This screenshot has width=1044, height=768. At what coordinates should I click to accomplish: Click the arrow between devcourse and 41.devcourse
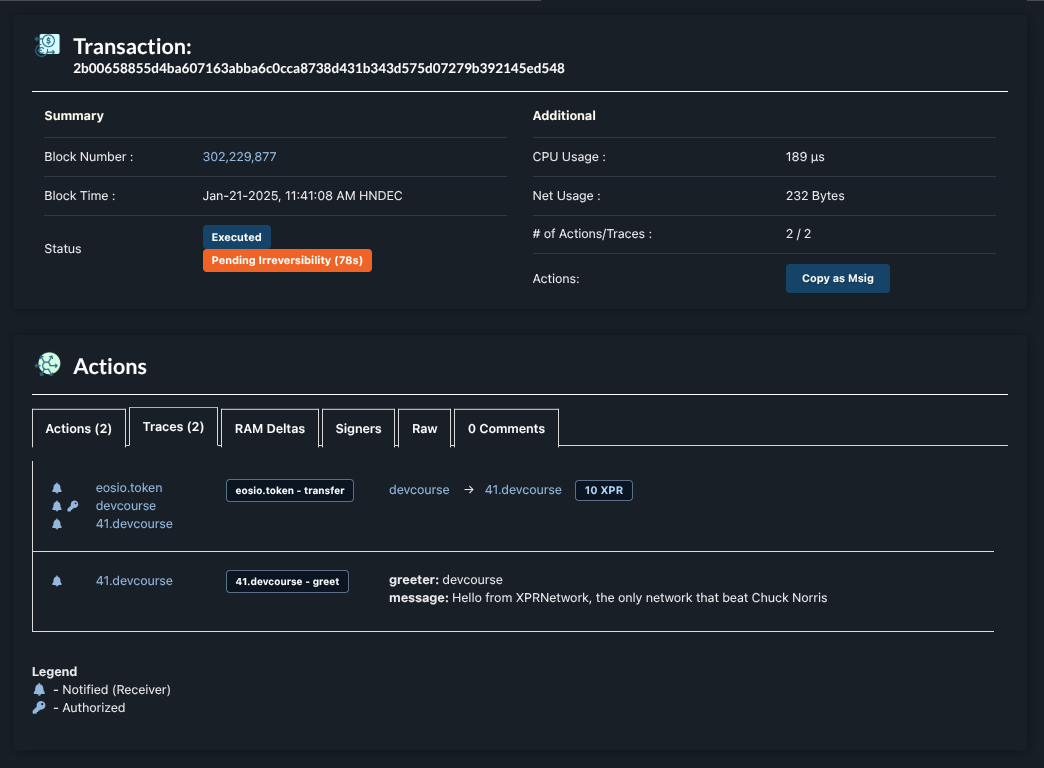click(x=470, y=490)
